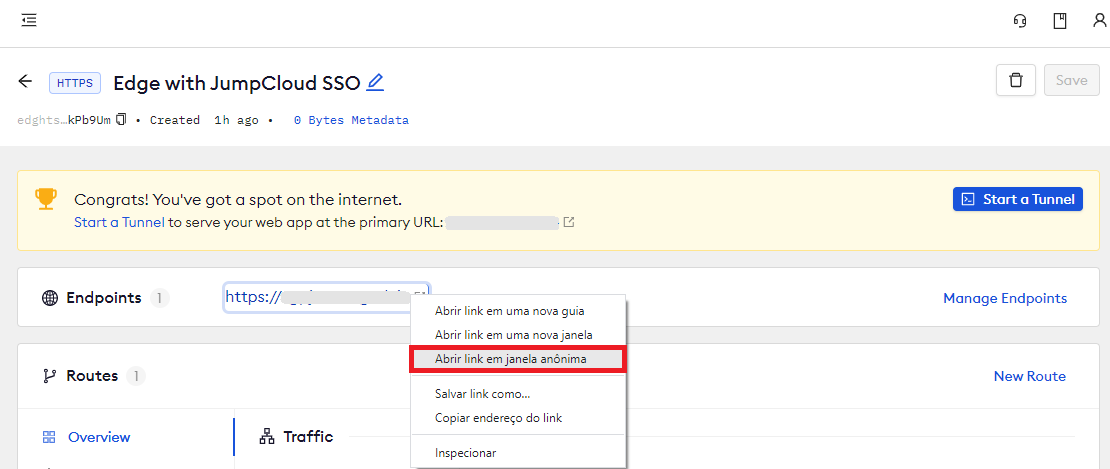Screen dimensions: 1110x469
Task: Choose Abrir link em uma nova guia
Action: 518,311
